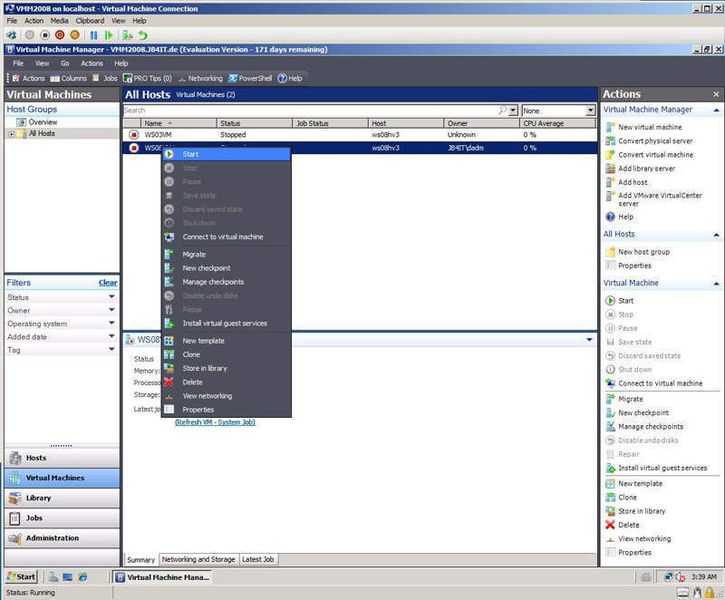This screenshot has width=725, height=600.
Task: Click the Pause icon in VM Connection toolbar
Action: [94, 35]
